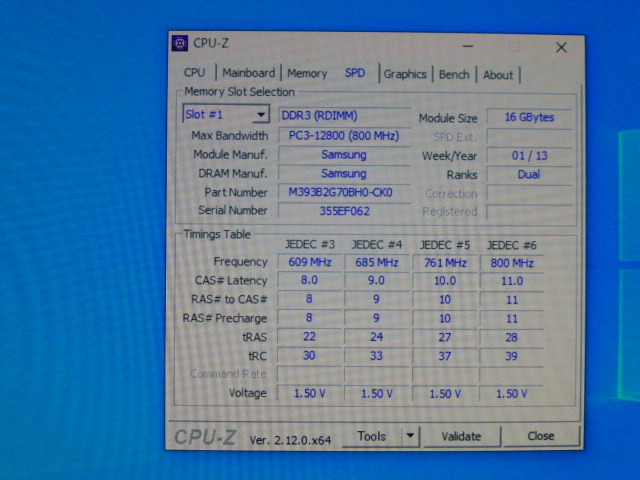Click the JEDEC #4 column header

point(377,245)
